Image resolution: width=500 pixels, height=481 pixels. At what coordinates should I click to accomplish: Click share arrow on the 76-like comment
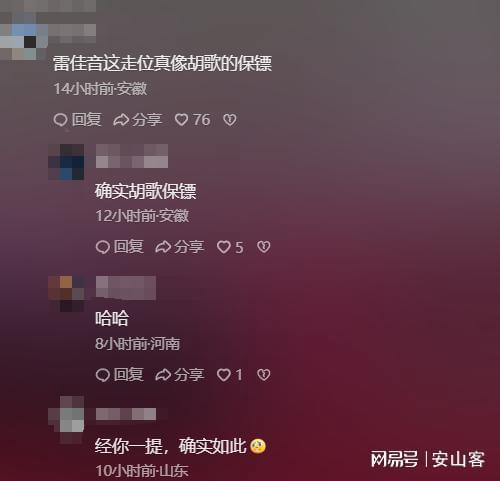137,120
